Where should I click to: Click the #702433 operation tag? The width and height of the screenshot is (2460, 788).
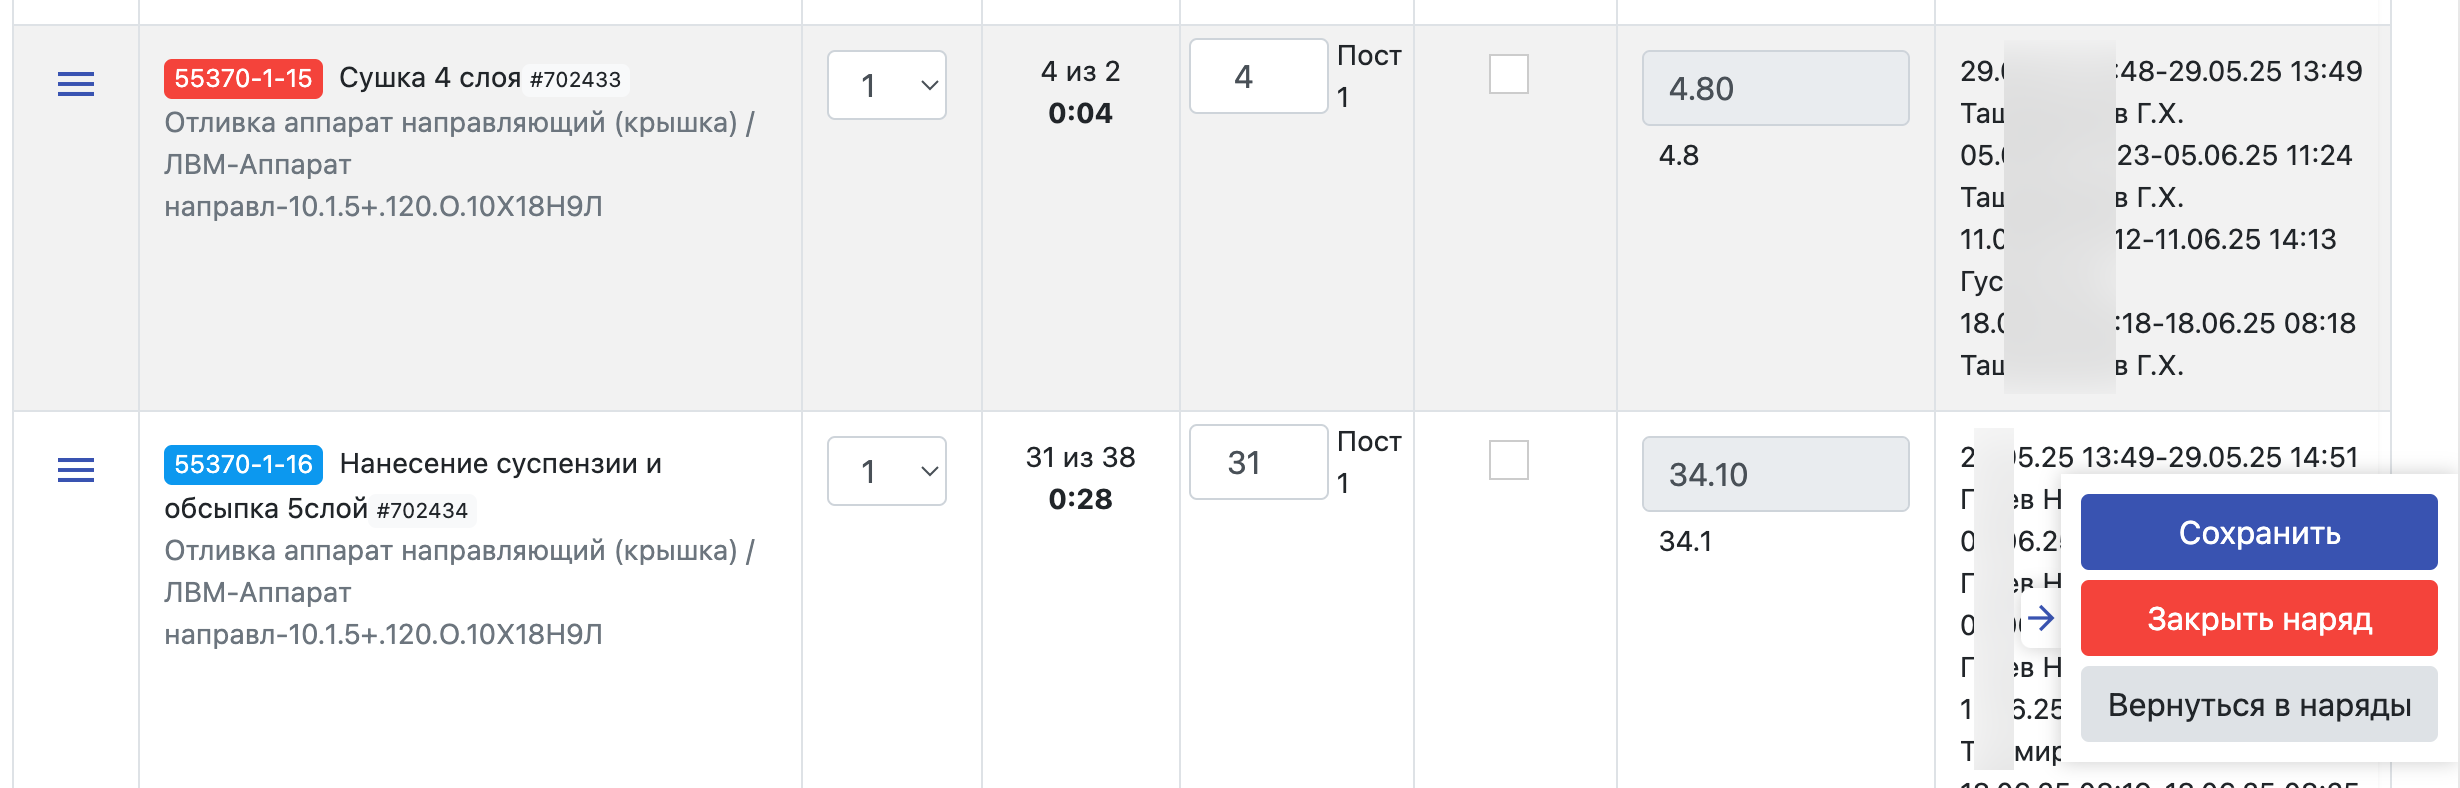pos(575,80)
